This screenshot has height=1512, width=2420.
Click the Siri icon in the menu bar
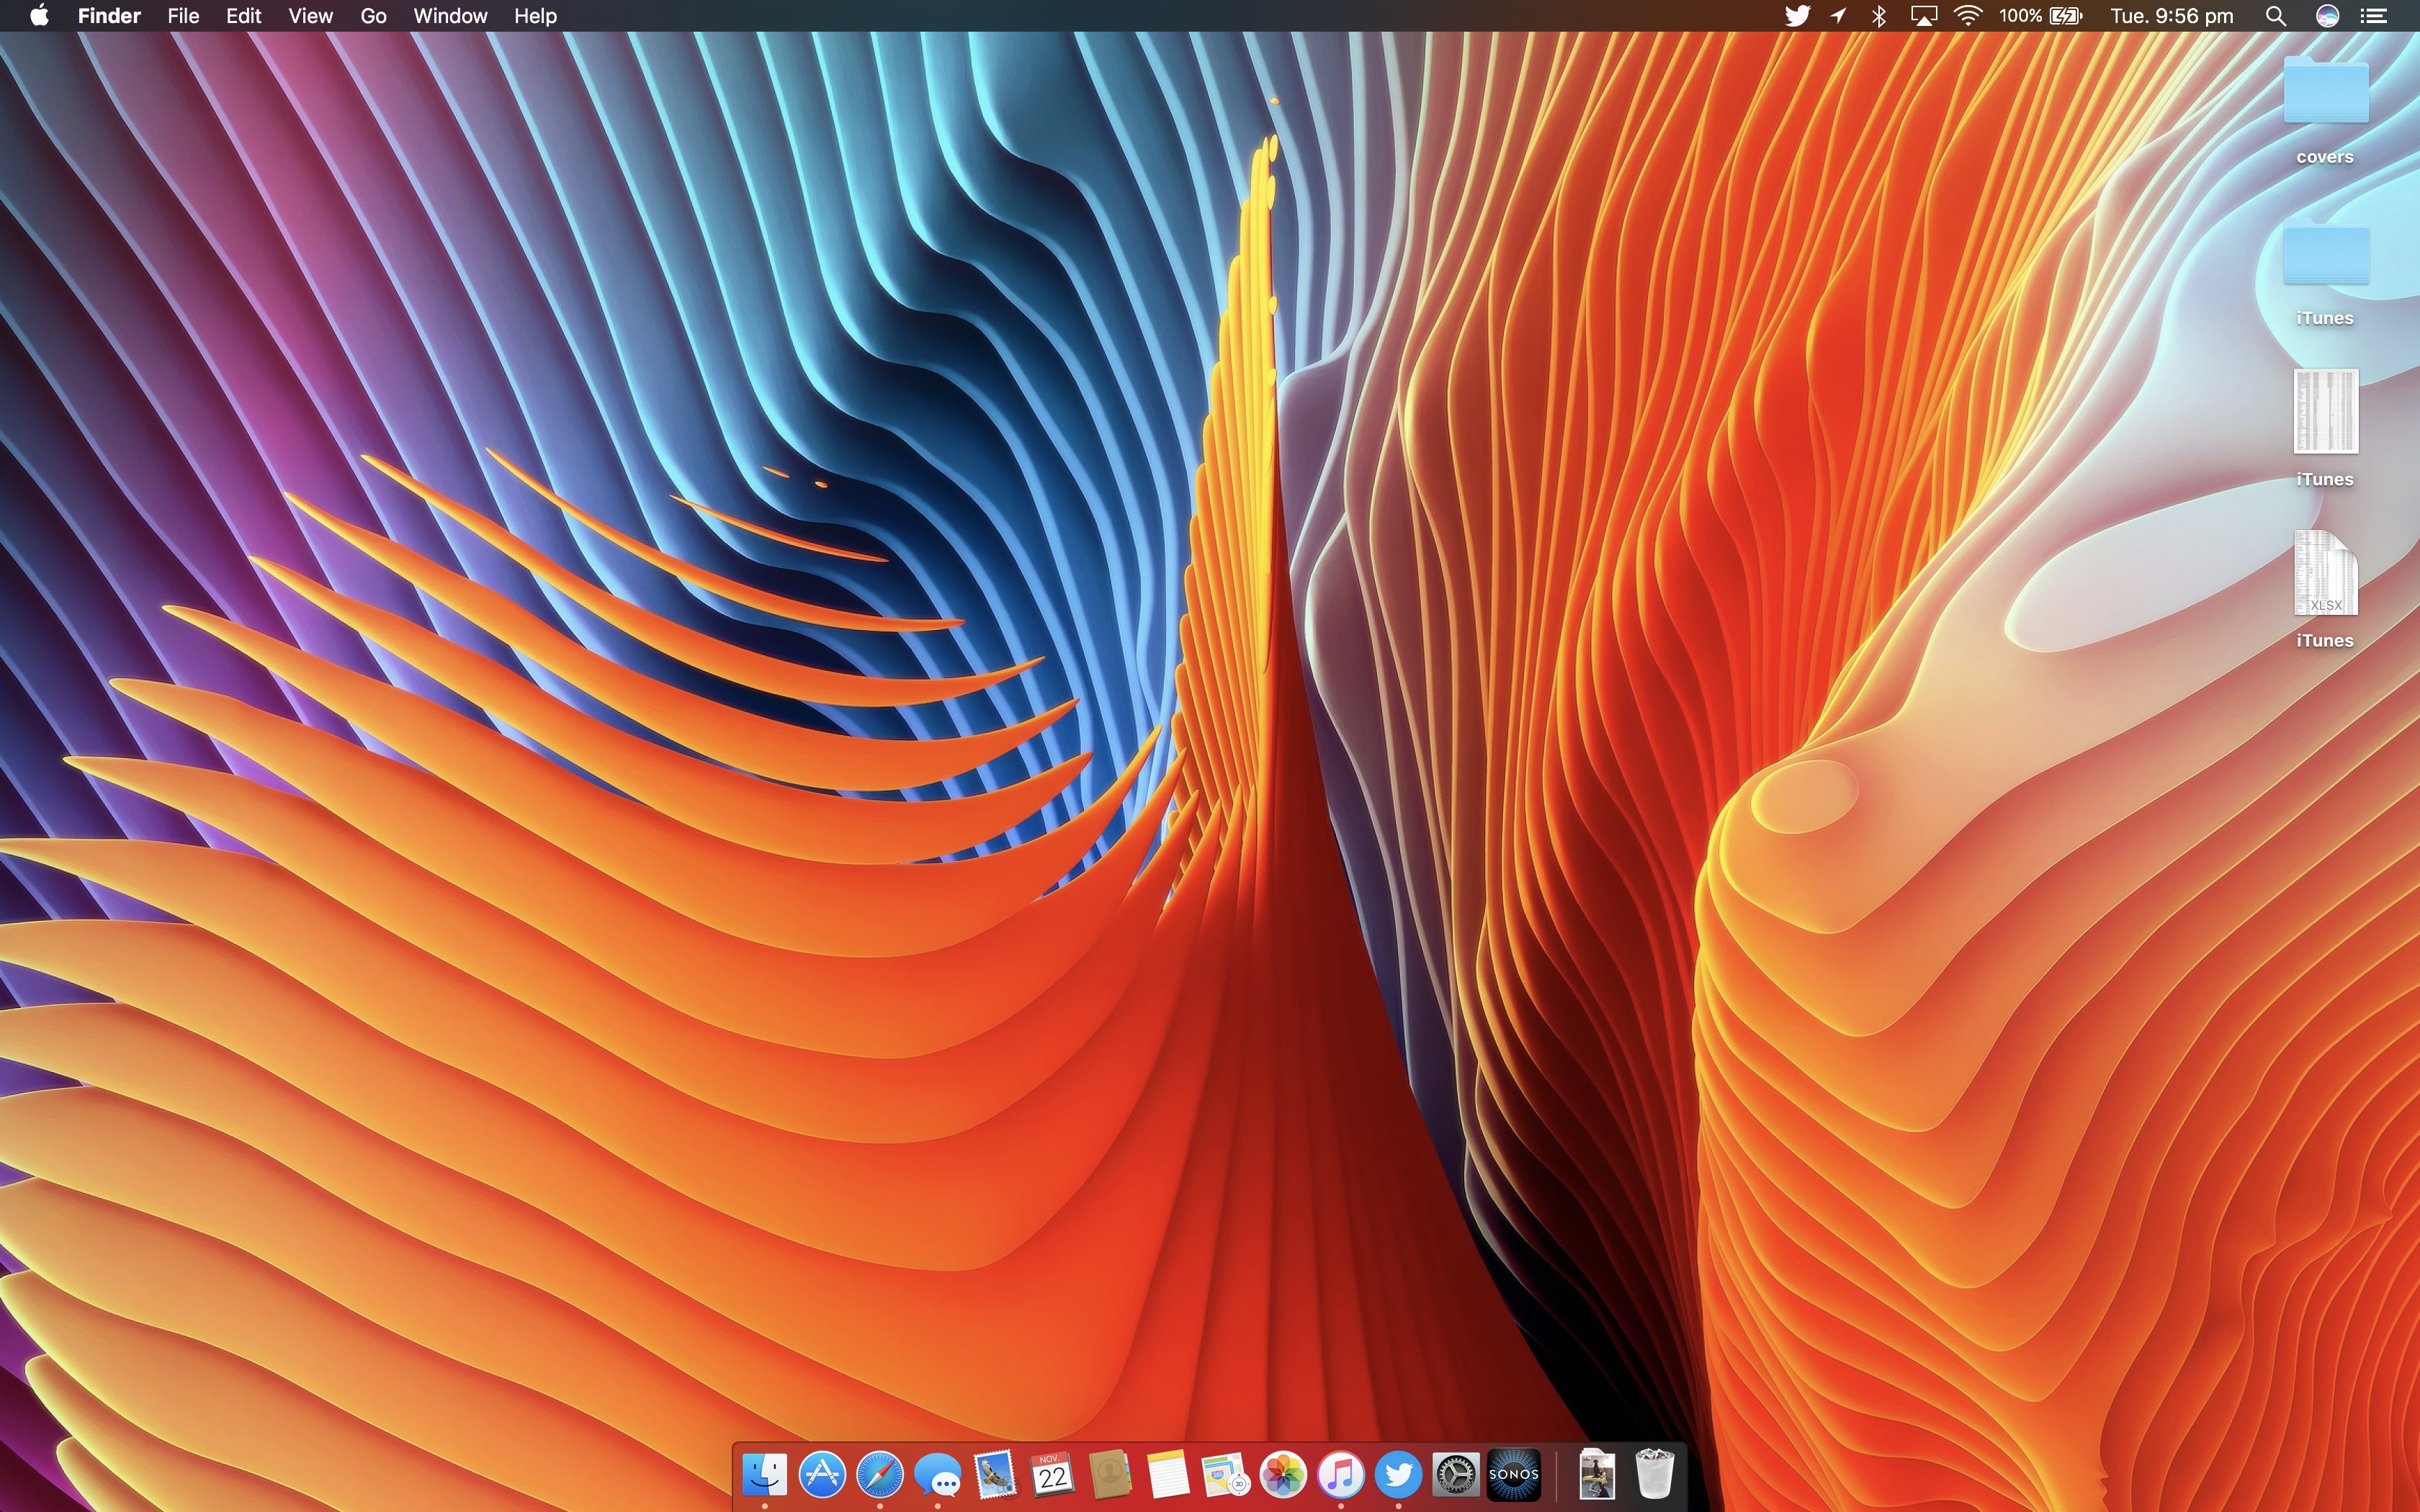coord(2327,16)
